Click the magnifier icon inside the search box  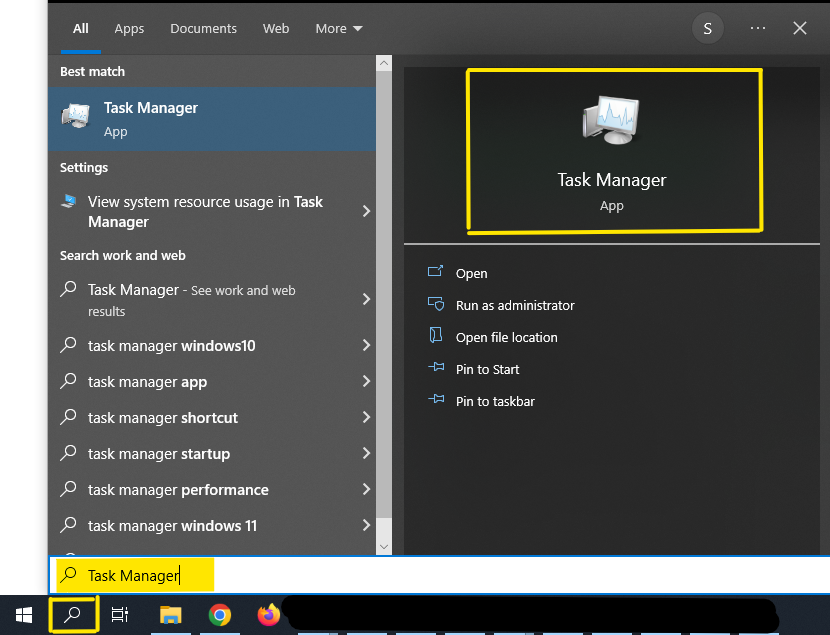pyautogui.click(x=68, y=574)
